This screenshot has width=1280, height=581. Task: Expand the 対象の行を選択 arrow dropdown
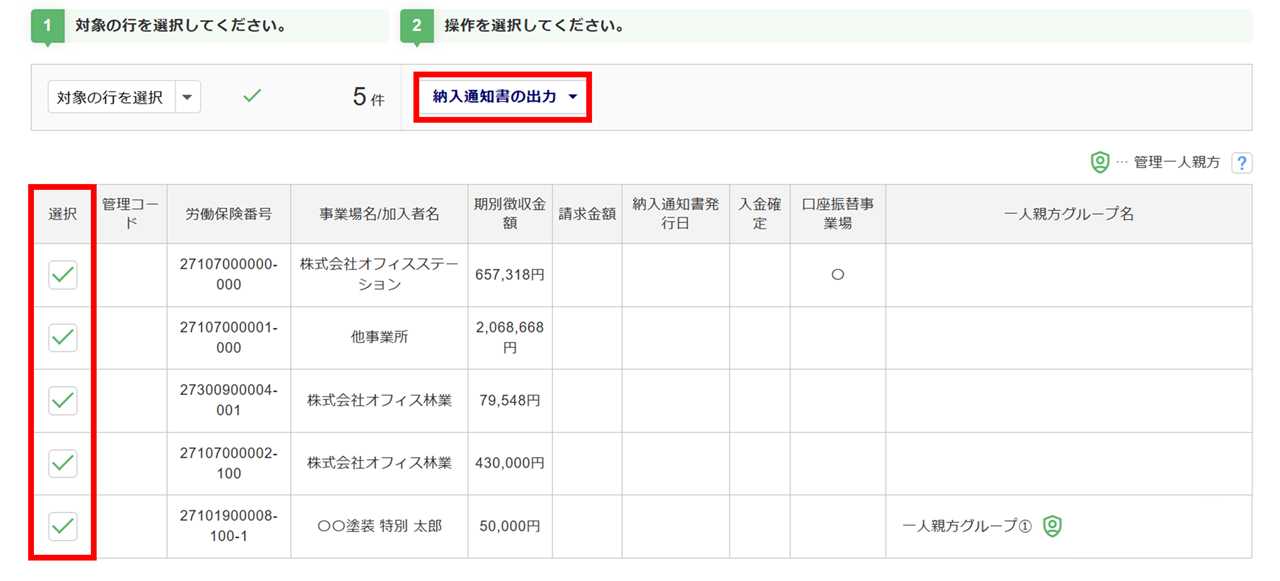tap(188, 97)
